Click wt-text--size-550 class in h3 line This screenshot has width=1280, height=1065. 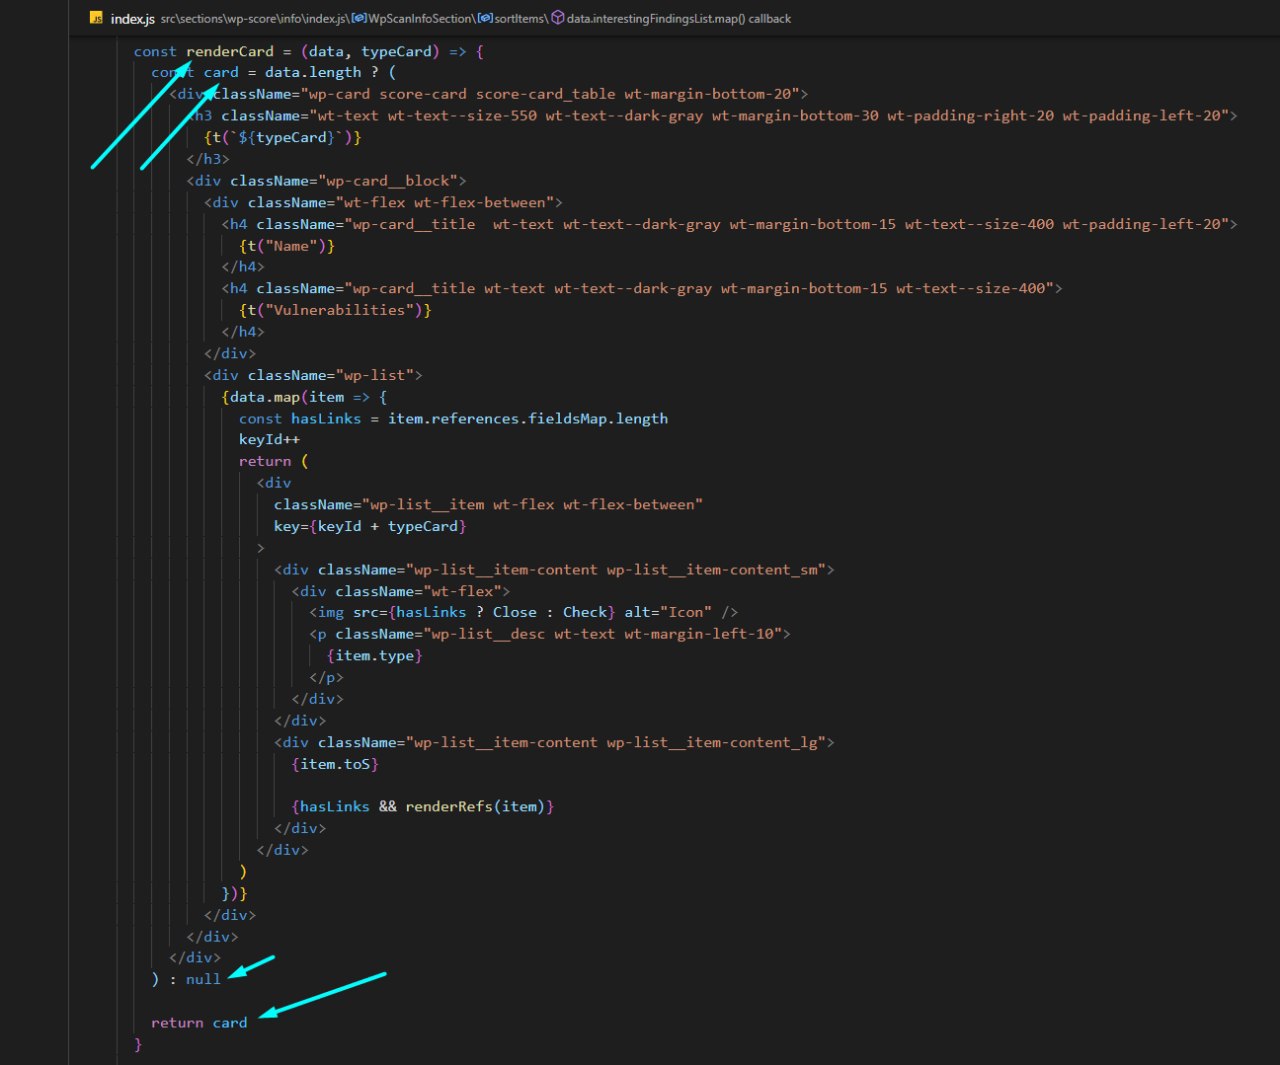462,116
